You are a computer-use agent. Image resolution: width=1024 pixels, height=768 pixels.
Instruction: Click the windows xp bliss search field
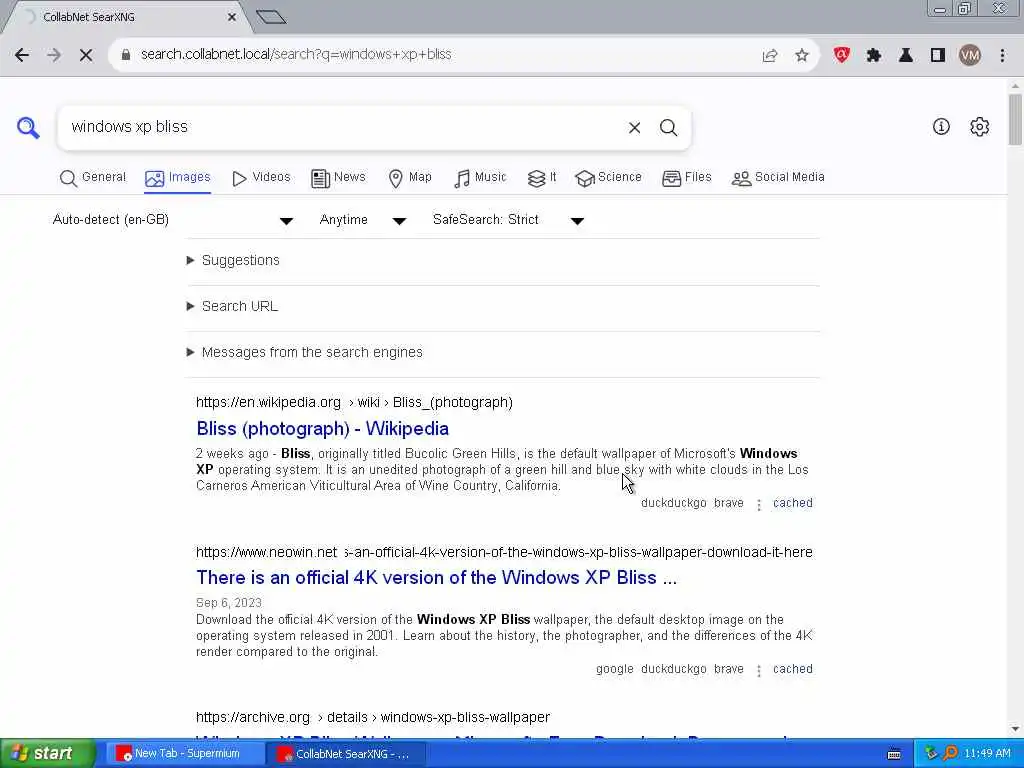pyautogui.click(x=340, y=127)
